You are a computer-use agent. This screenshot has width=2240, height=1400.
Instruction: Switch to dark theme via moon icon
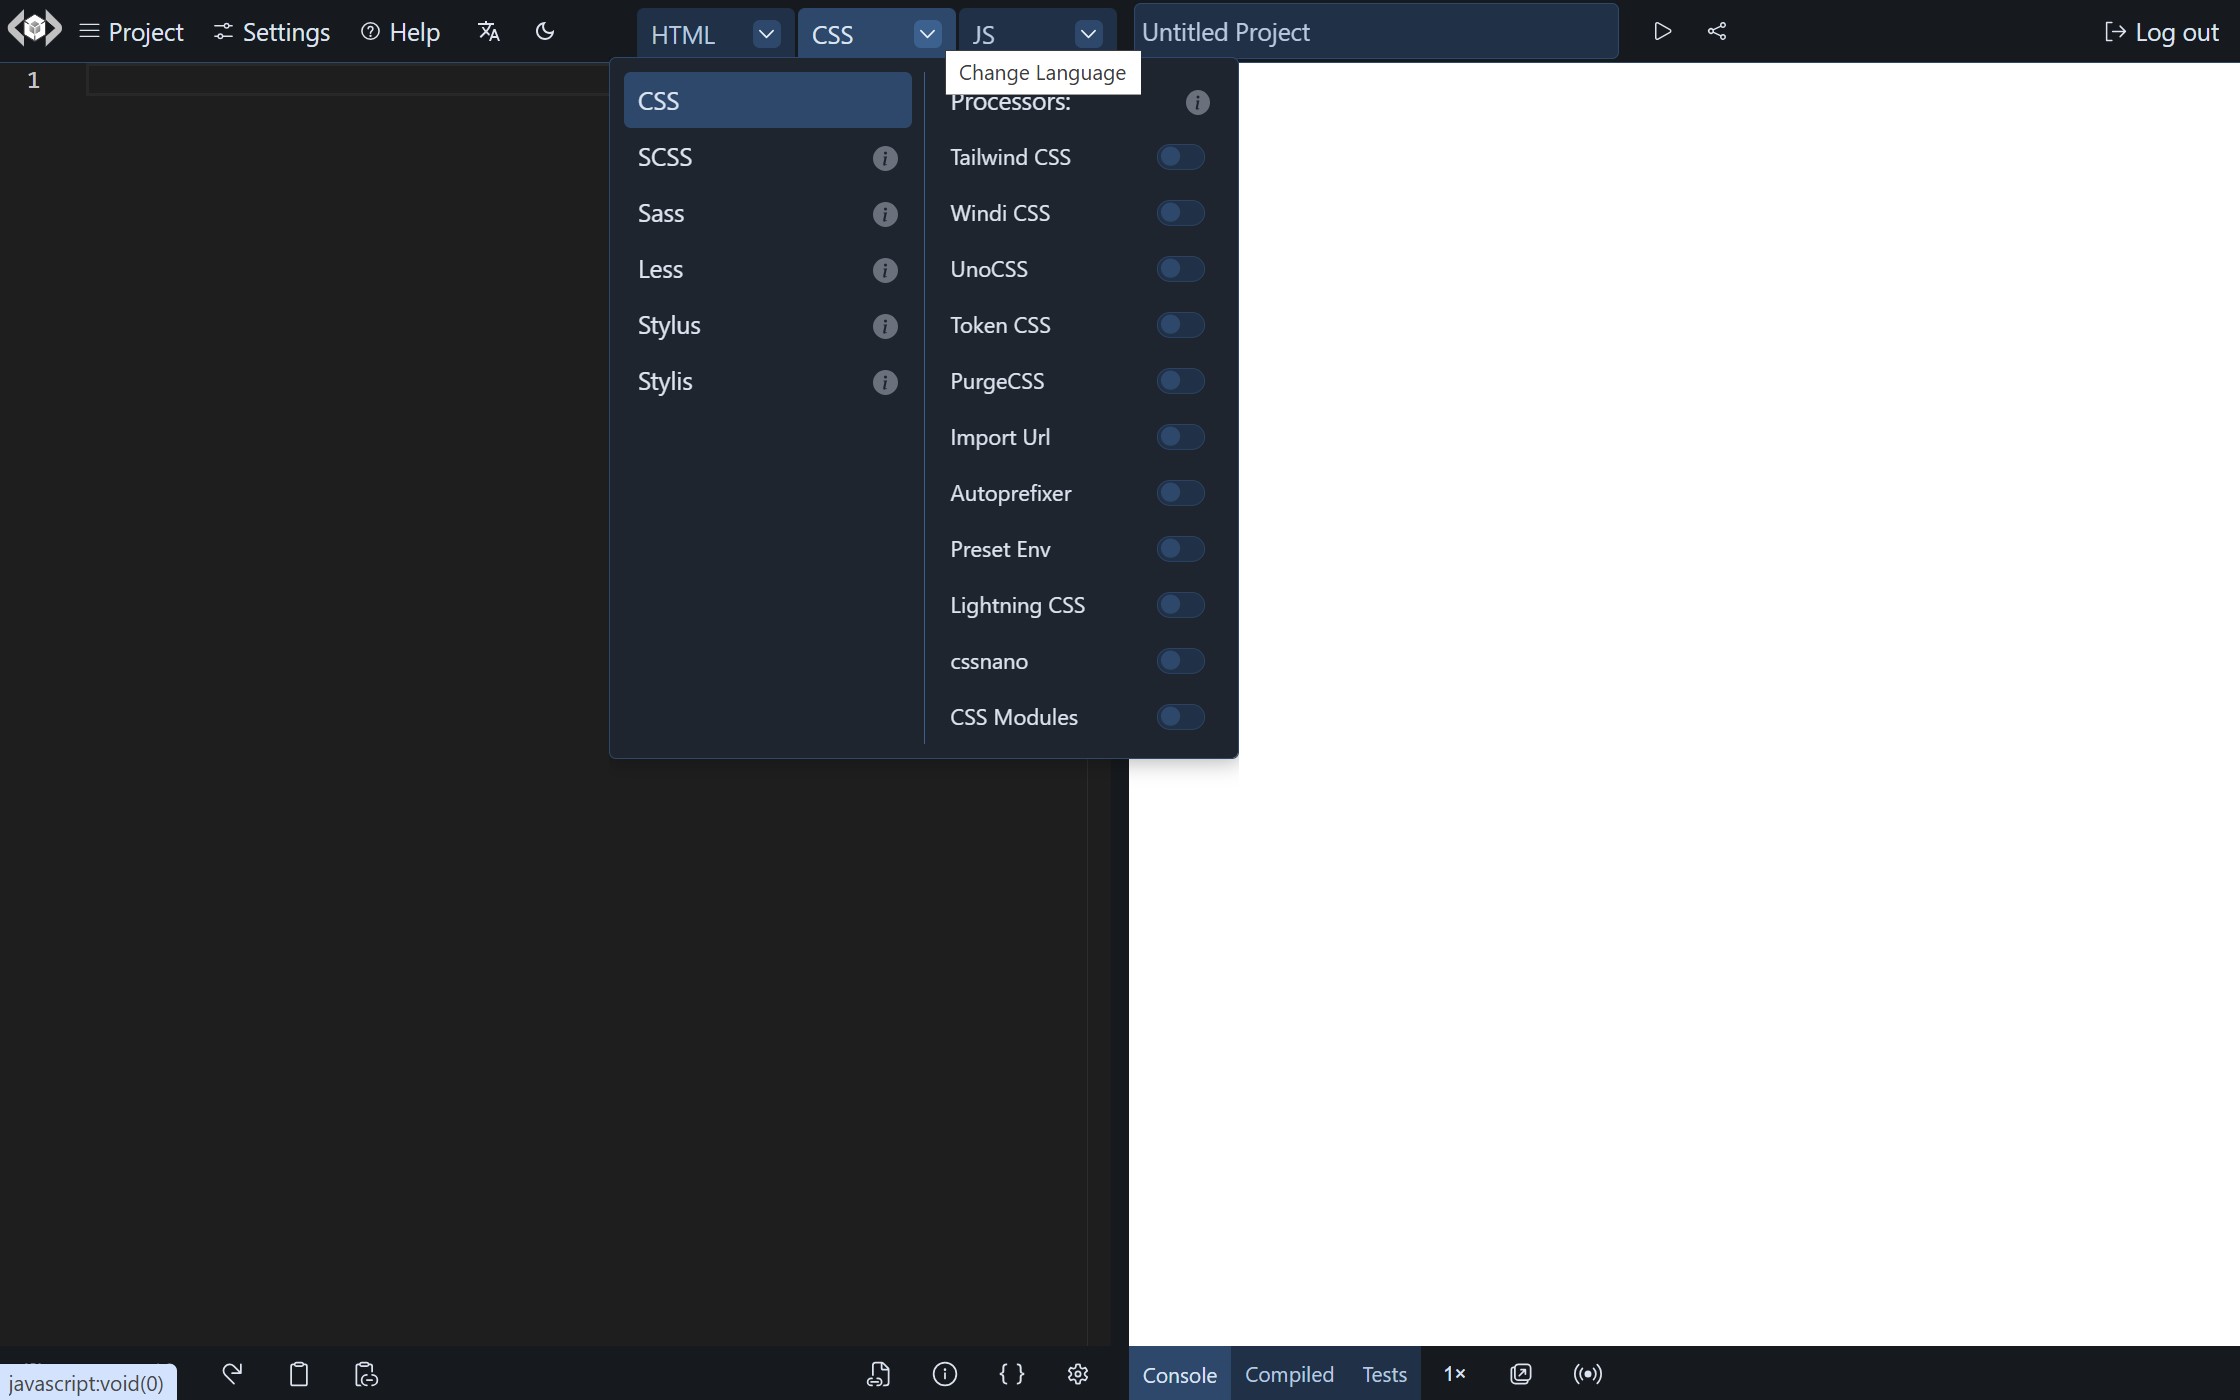click(545, 32)
